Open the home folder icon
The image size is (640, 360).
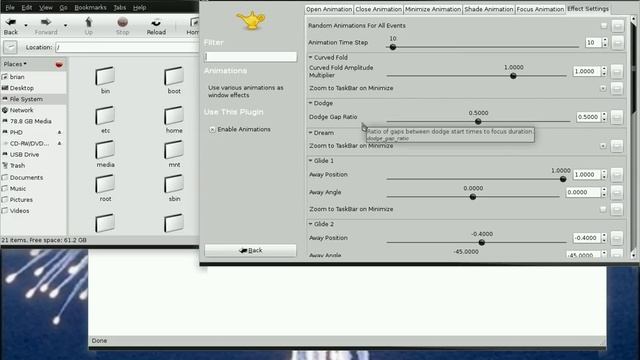pos(174,116)
